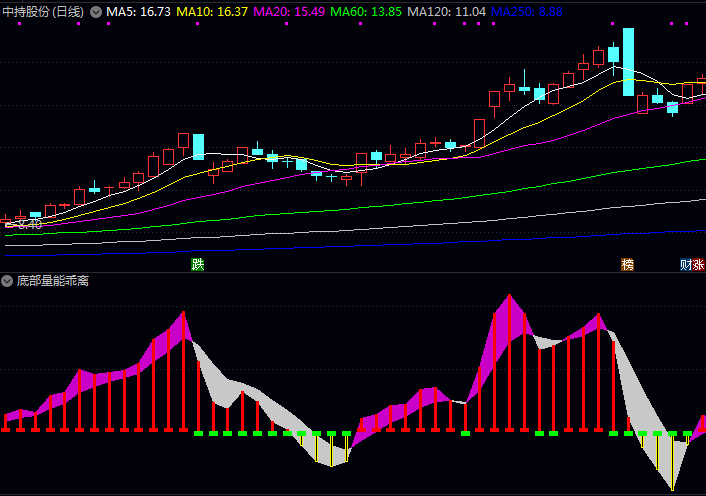
Task: Click the highest magenta peak in the indicator
Action: [x=508, y=296]
